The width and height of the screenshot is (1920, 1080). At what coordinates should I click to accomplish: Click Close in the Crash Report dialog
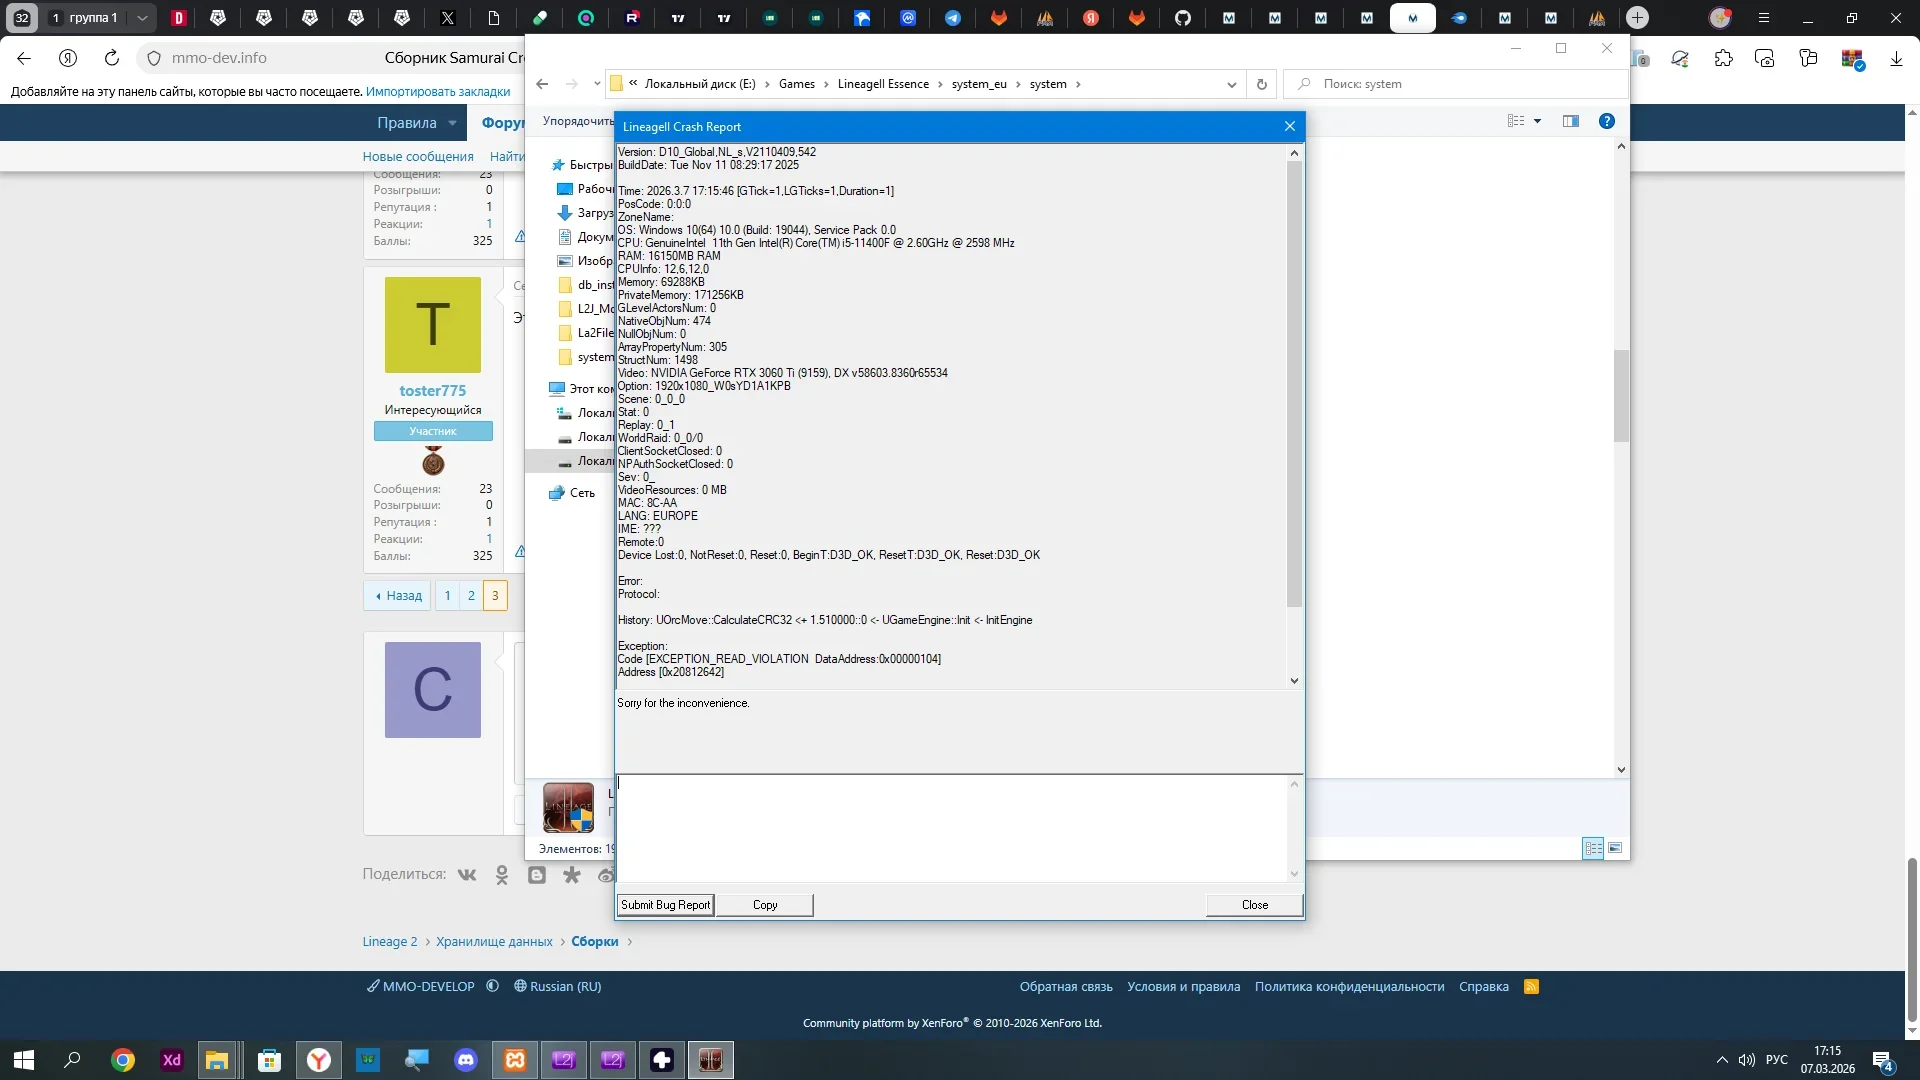(1255, 905)
